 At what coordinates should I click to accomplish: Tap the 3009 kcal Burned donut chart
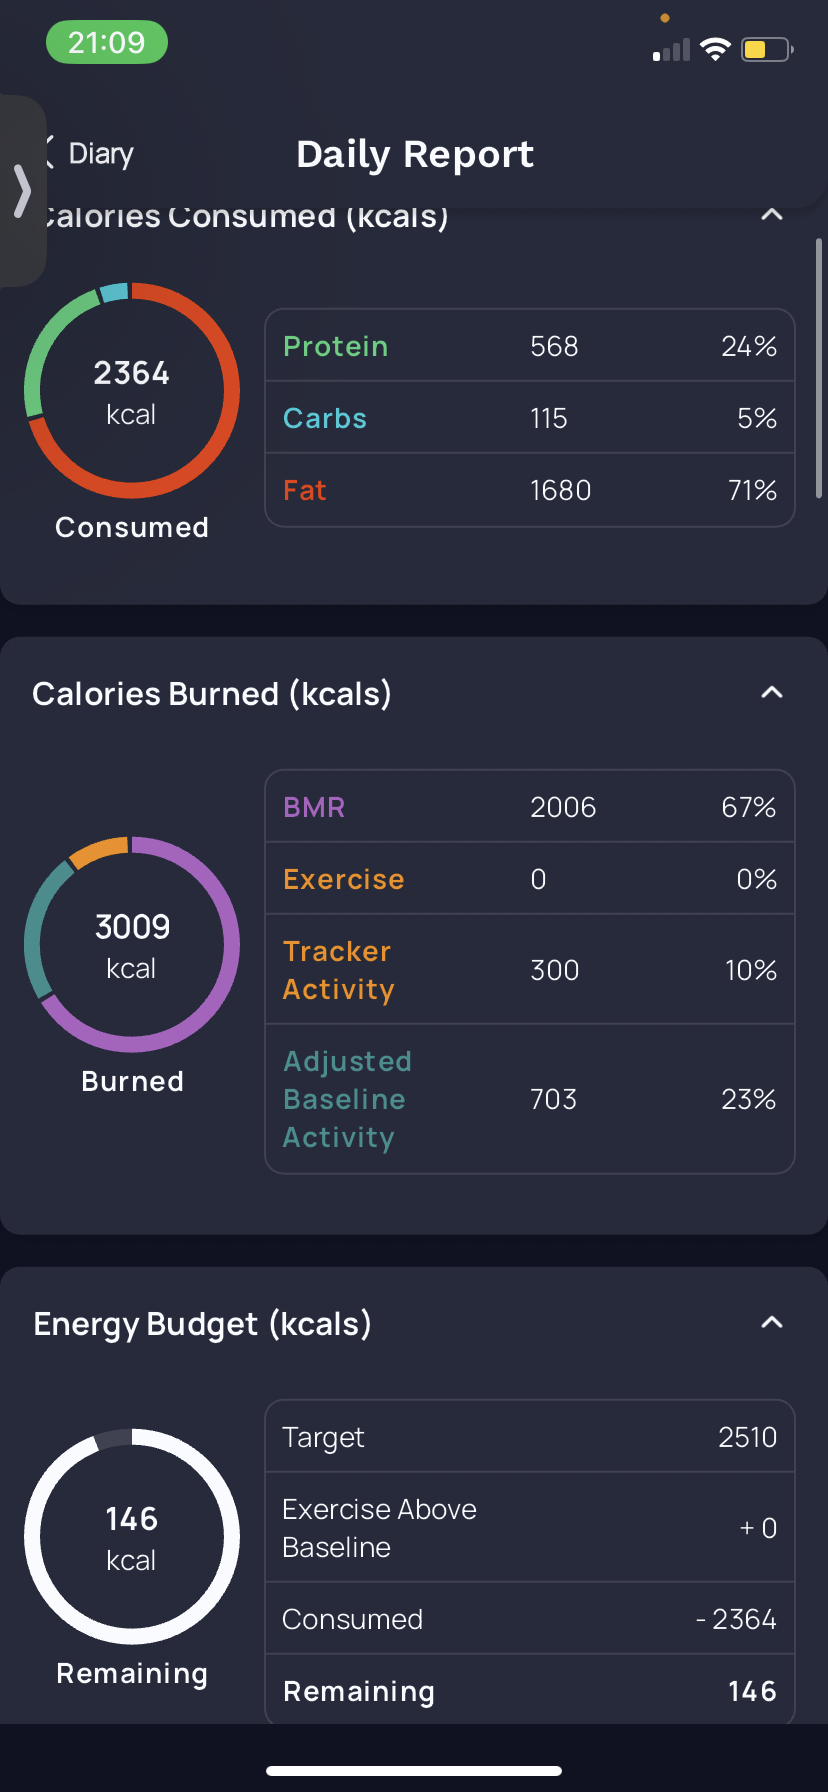[x=132, y=944]
